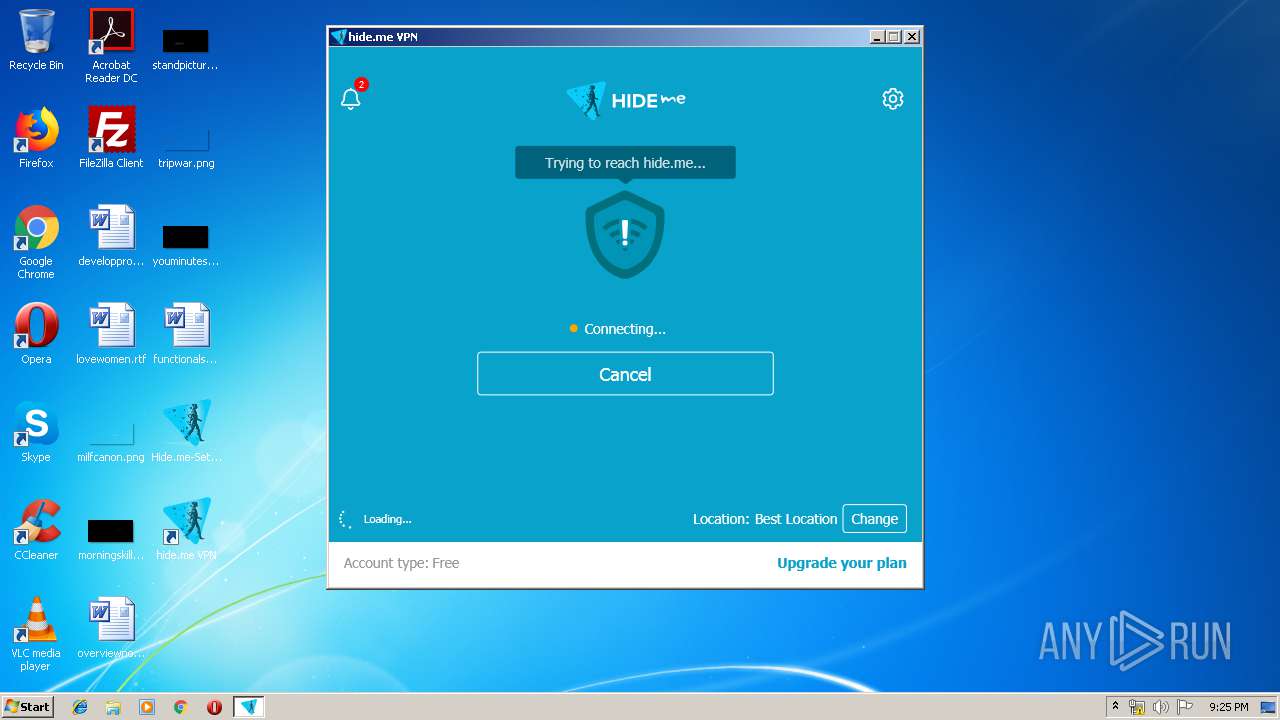Open the notifications bell in hide.me
This screenshot has height=720, width=1280.
tap(351, 98)
